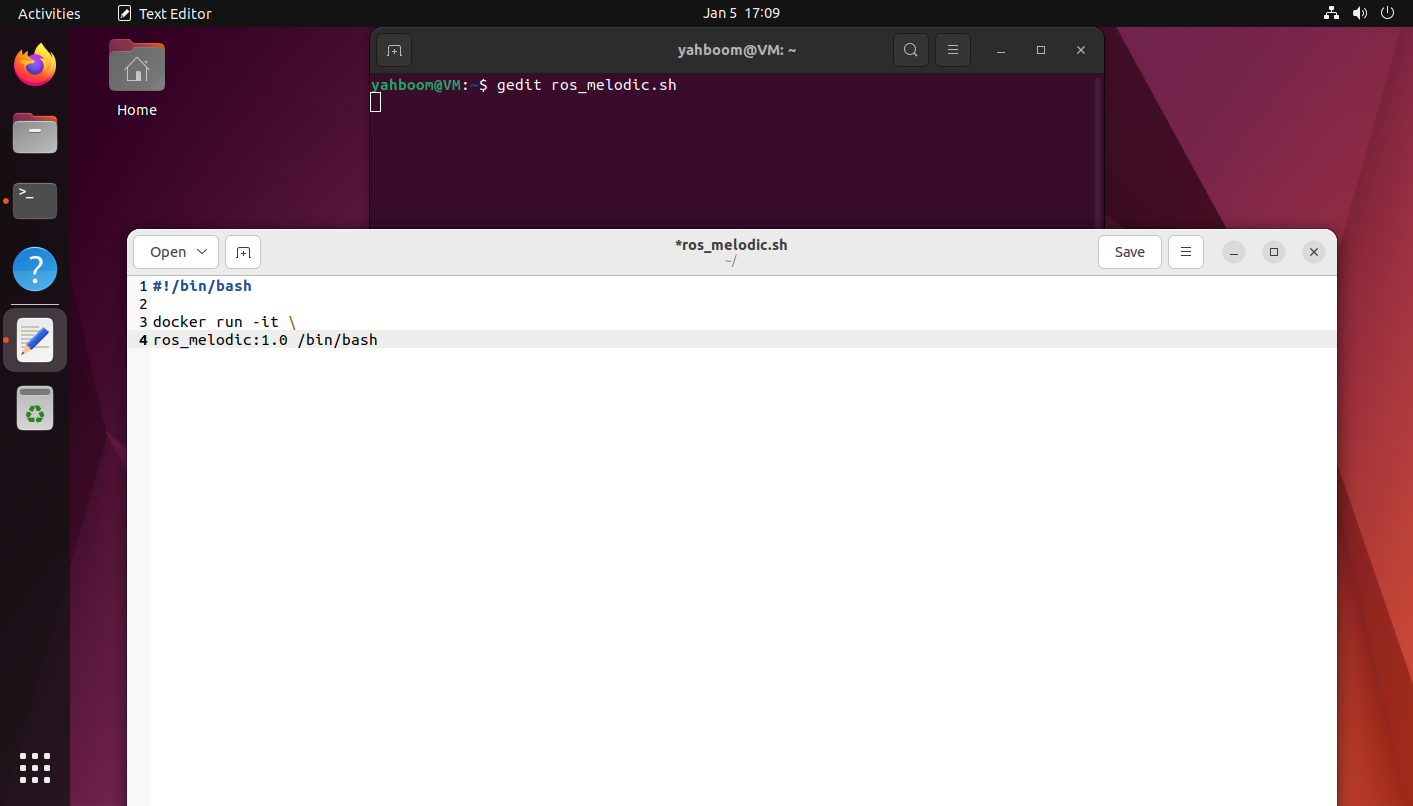The image size is (1413, 806).
Task: Open the Trash dock icon
Action: tap(35, 408)
